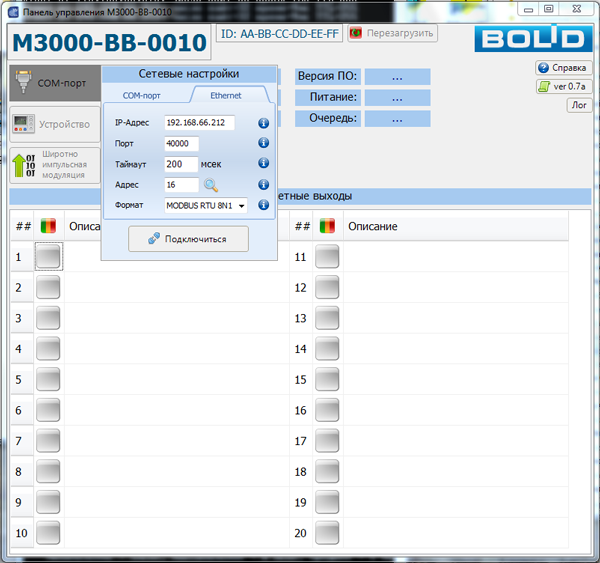
Task: Open the COM-порт settings panel button
Action: coord(55,84)
